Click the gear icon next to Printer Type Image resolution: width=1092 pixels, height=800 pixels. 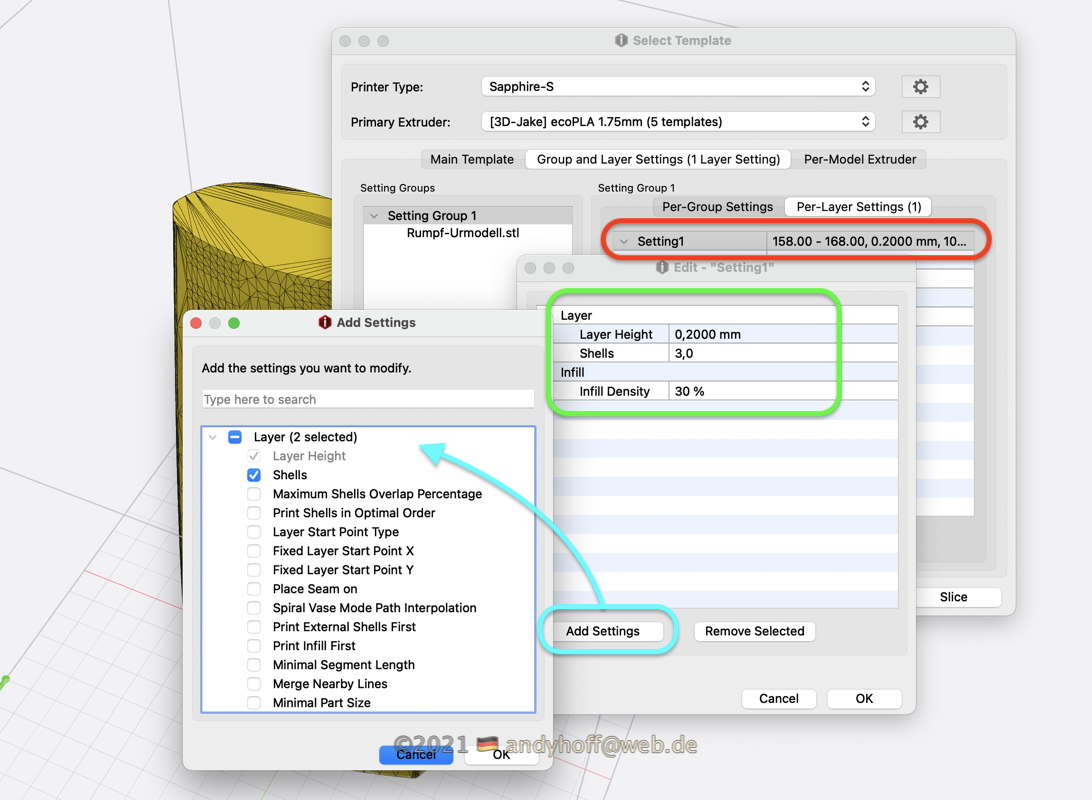coord(920,87)
